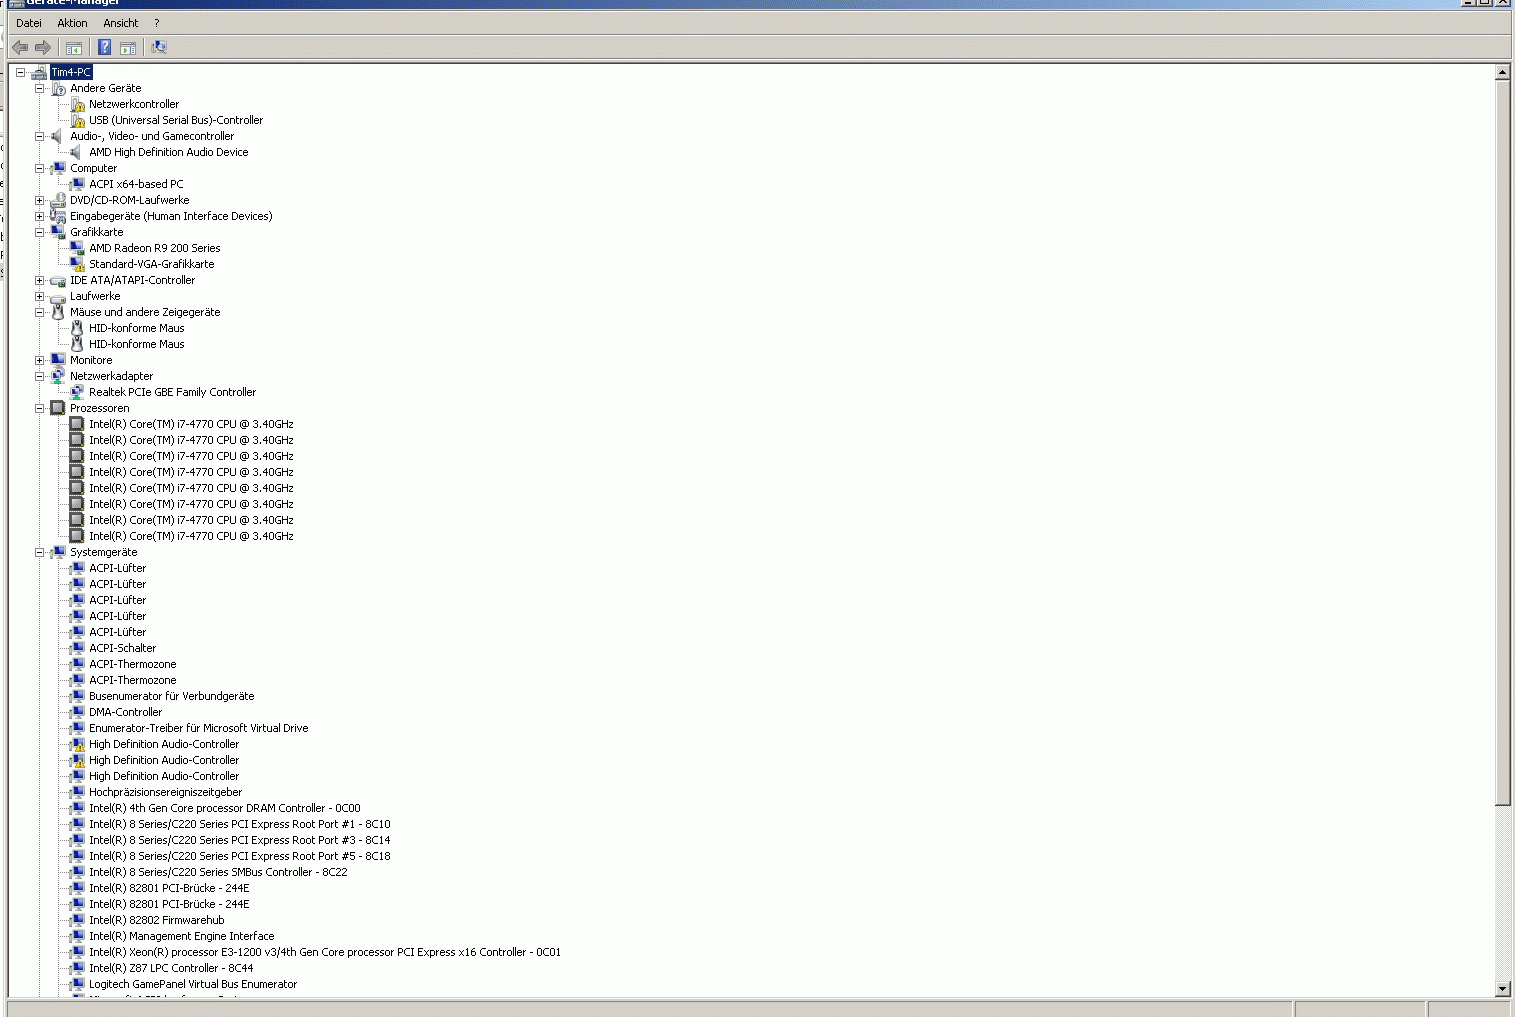Click the AMD High Definition Audio Device speaker icon
Viewport: 1515px width, 1017px height.
coord(77,152)
